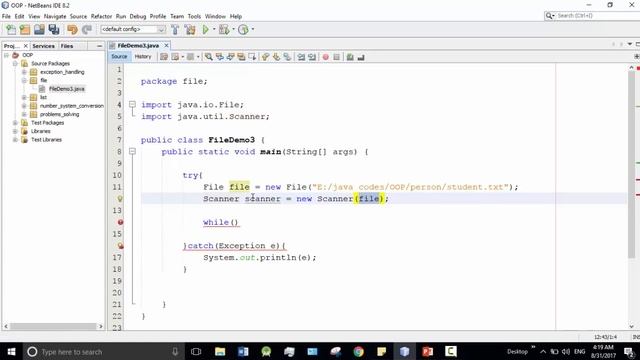640x360 pixels.
Task: Click Find Next Occurrence editor icon
Action: click(x=231, y=57)
